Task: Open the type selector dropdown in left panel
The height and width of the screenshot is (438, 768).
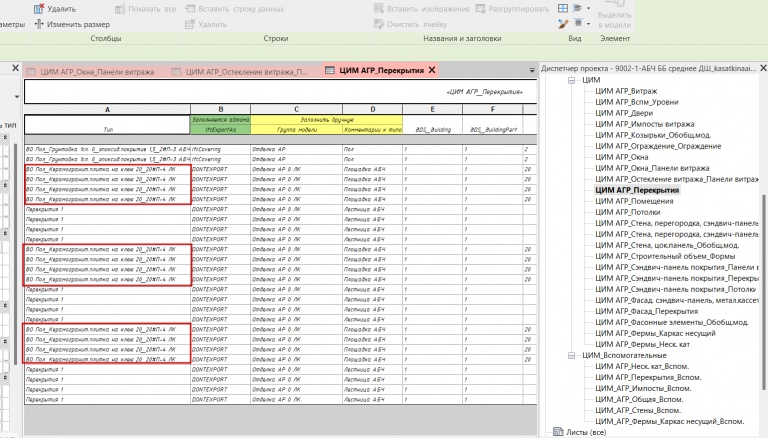Action: (16, 97)
